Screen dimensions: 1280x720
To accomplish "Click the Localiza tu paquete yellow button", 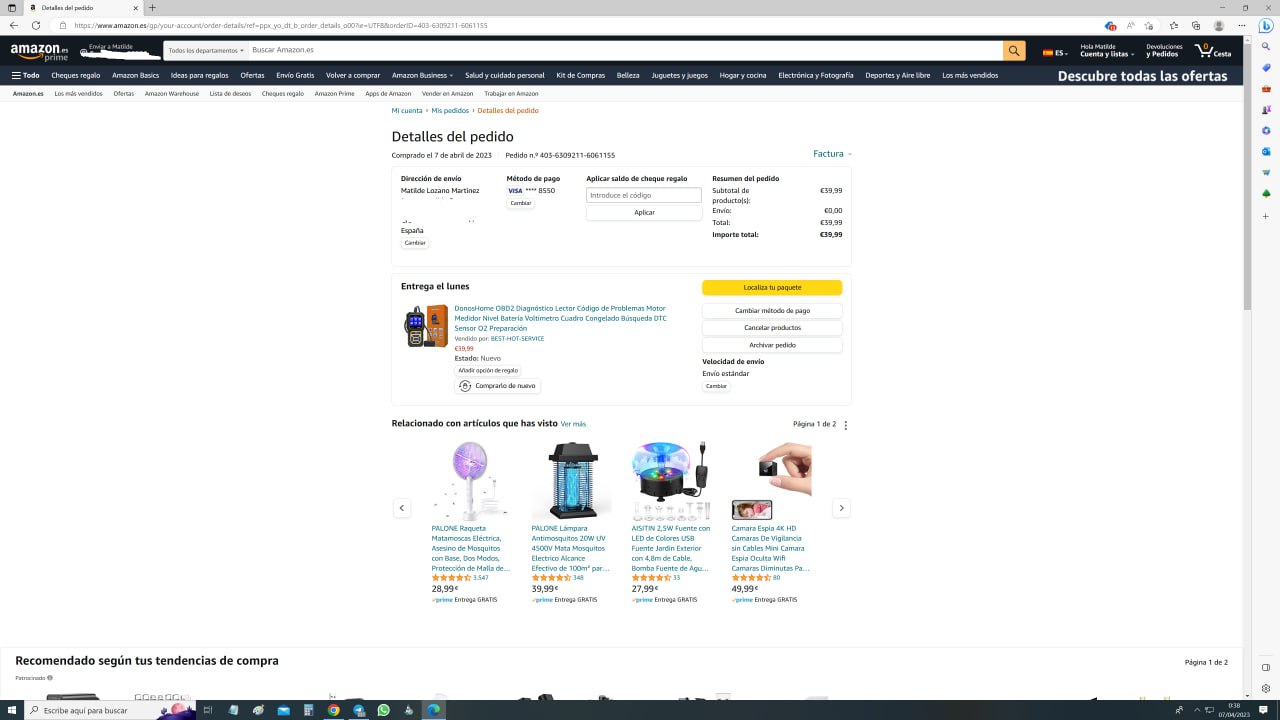I will click(772, 288).
